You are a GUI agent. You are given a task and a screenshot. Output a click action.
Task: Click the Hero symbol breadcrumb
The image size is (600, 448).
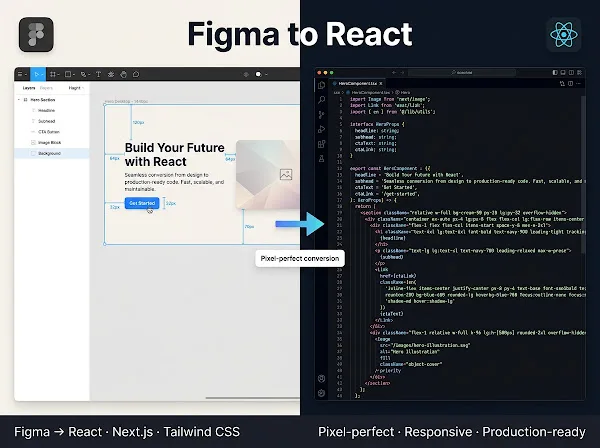point(403,92)
